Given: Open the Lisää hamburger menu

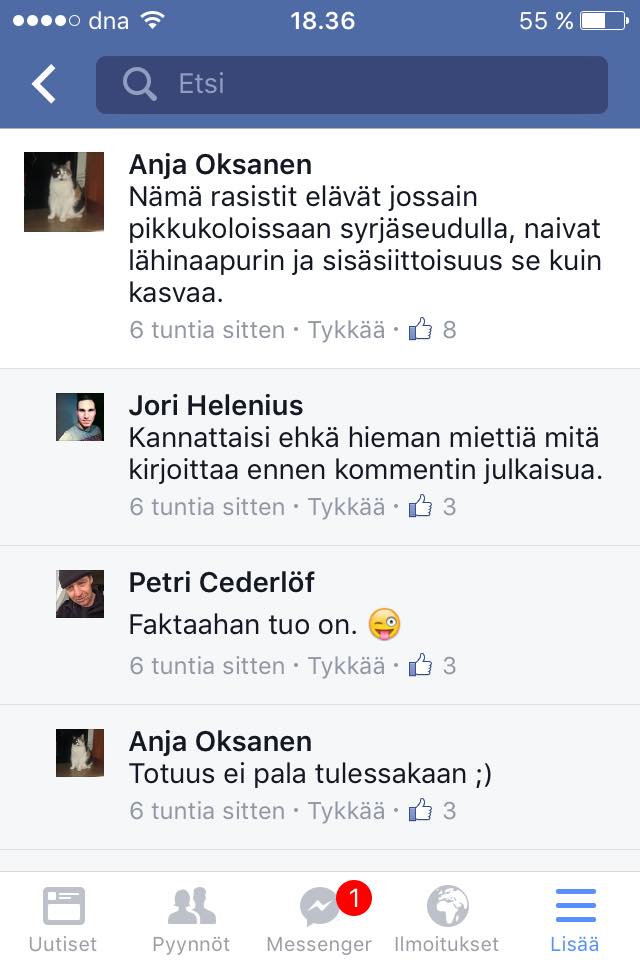Looking at the screenshot, I should (574, 919).
